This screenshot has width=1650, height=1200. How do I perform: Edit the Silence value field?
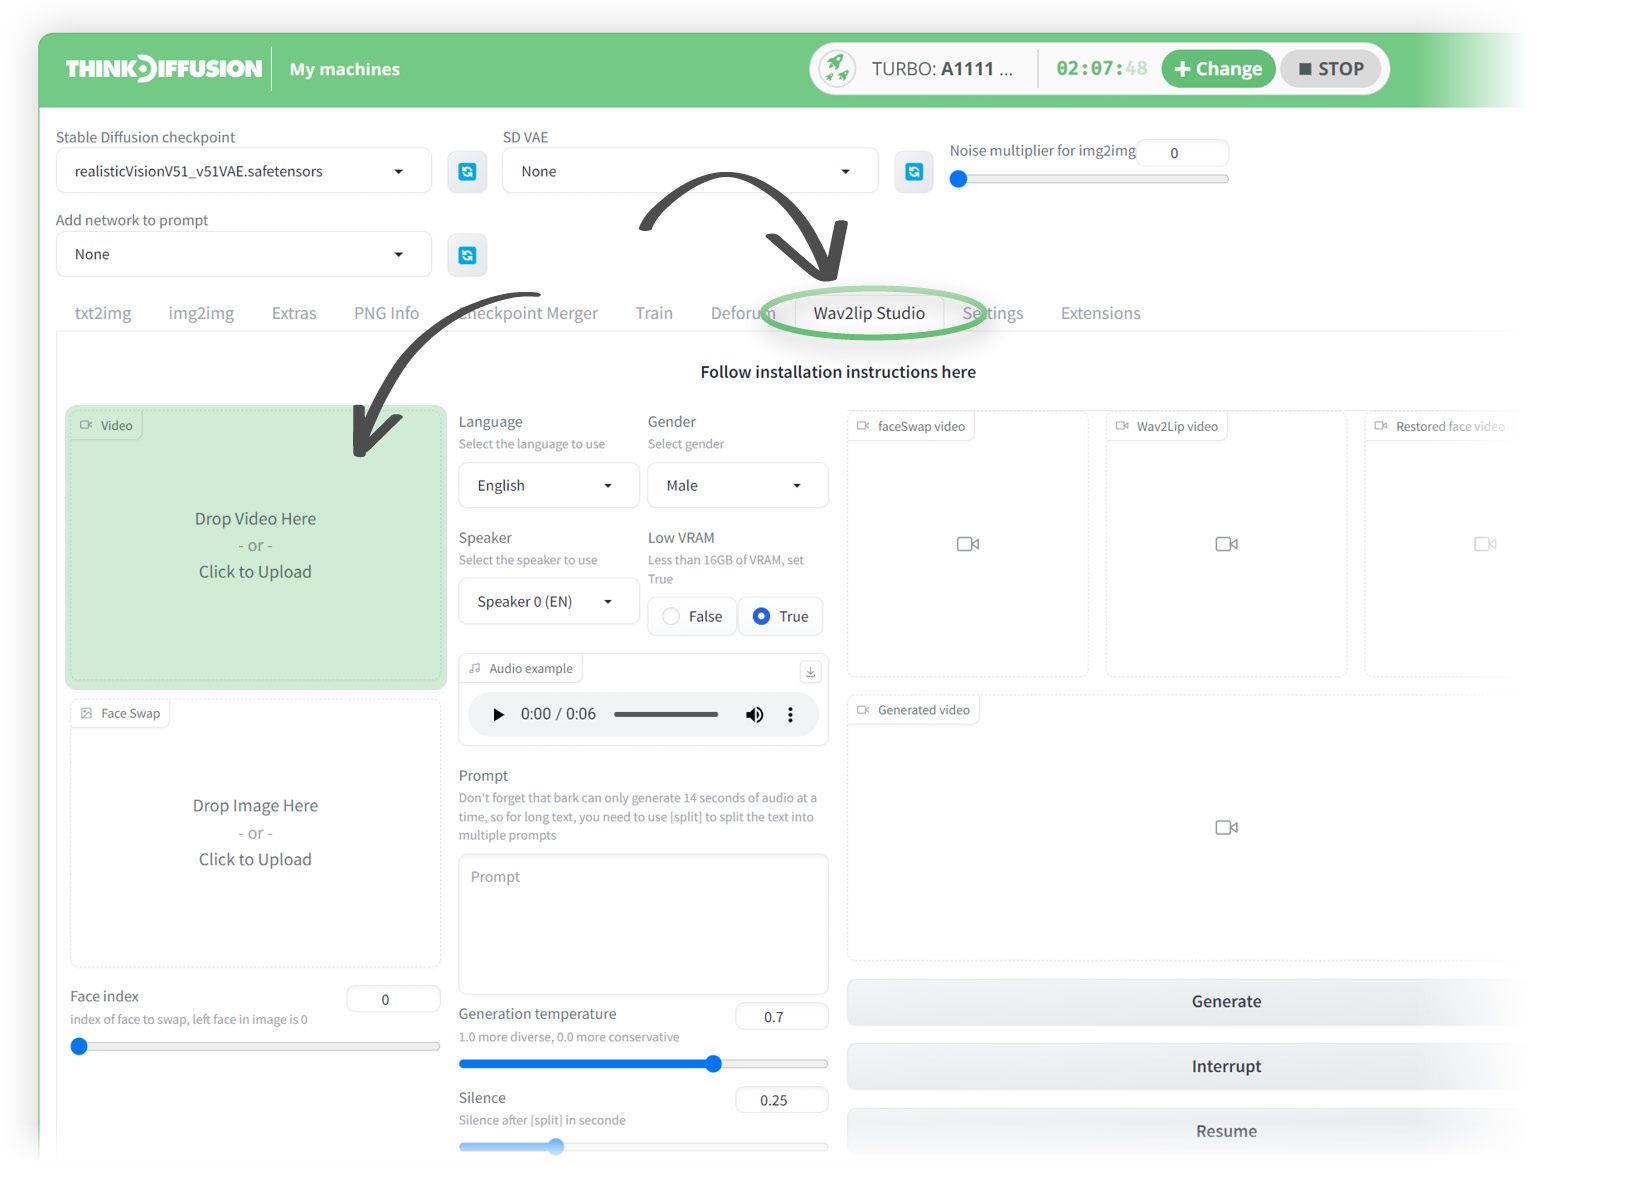click(782, 1100)
